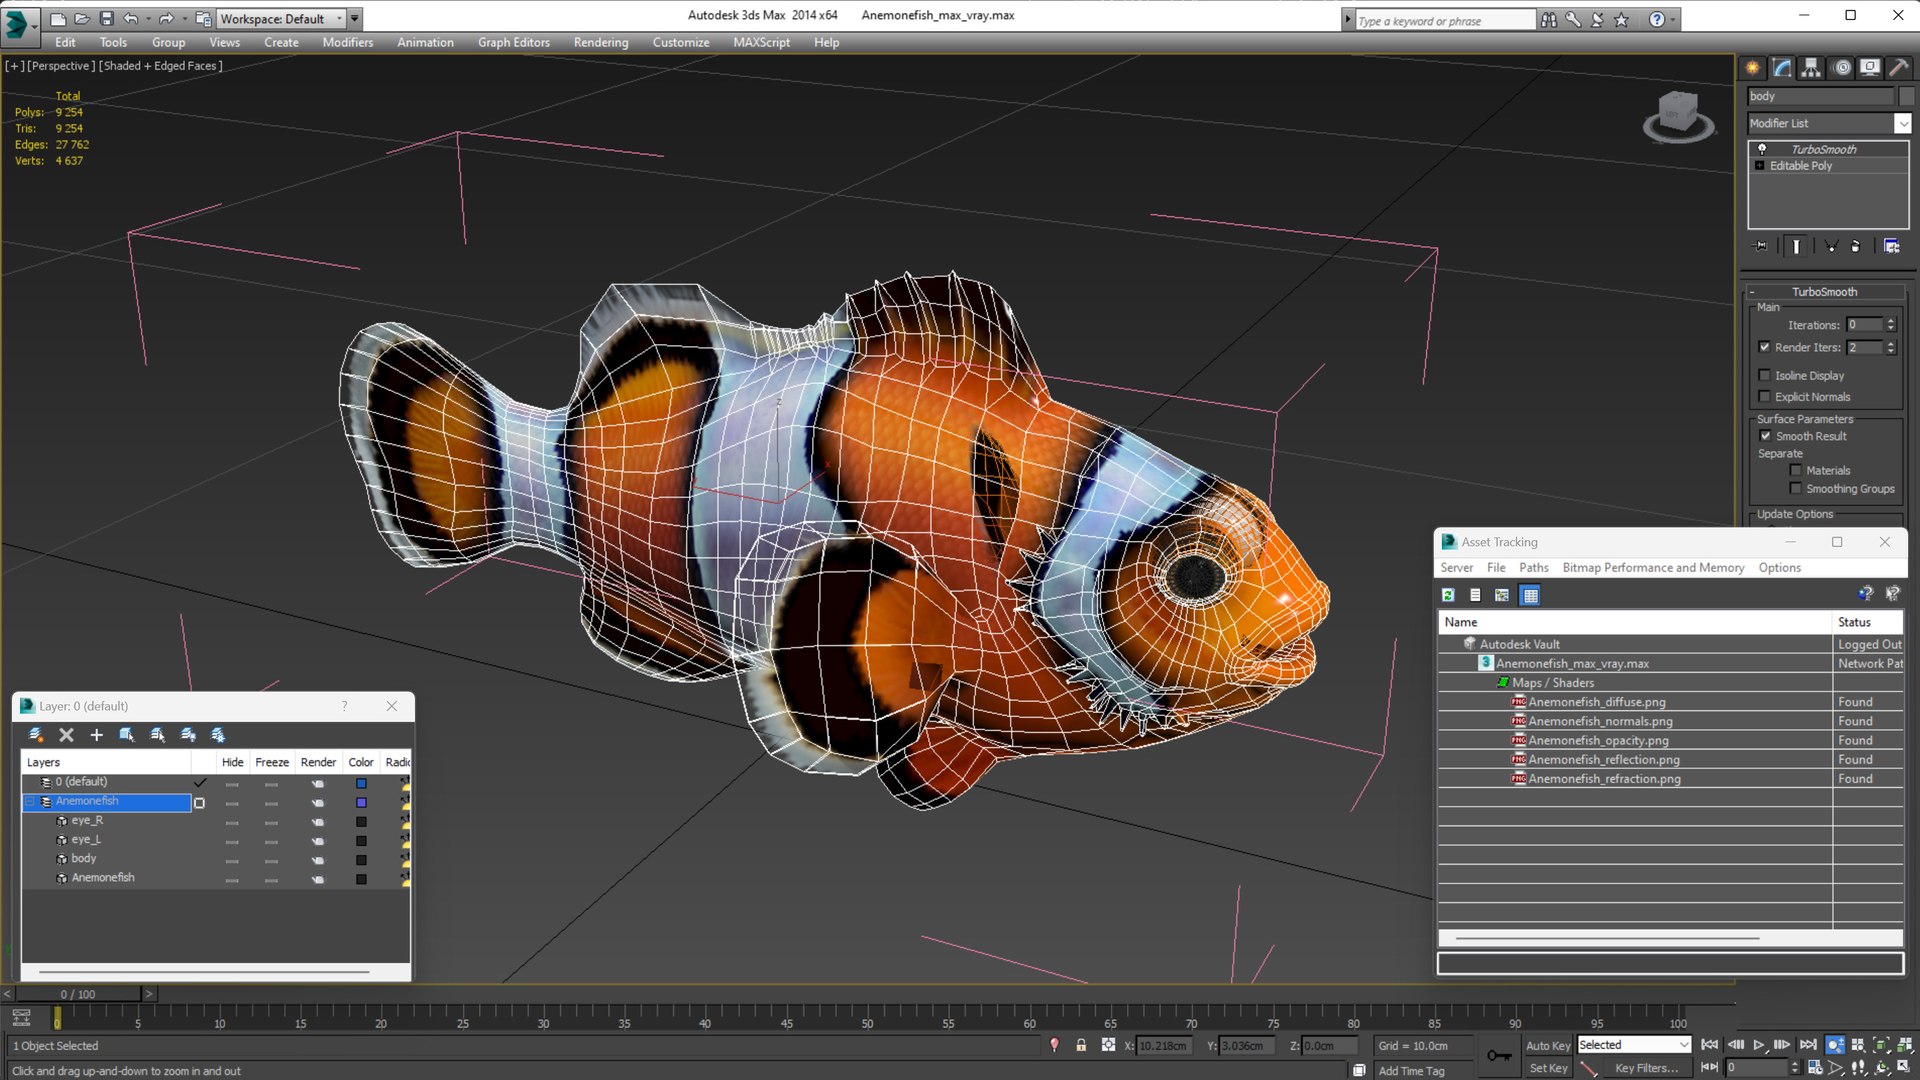Click the Refresh icon in Asset Tracking
Screen dimensions: 1920x1080
coord(1448,595)
